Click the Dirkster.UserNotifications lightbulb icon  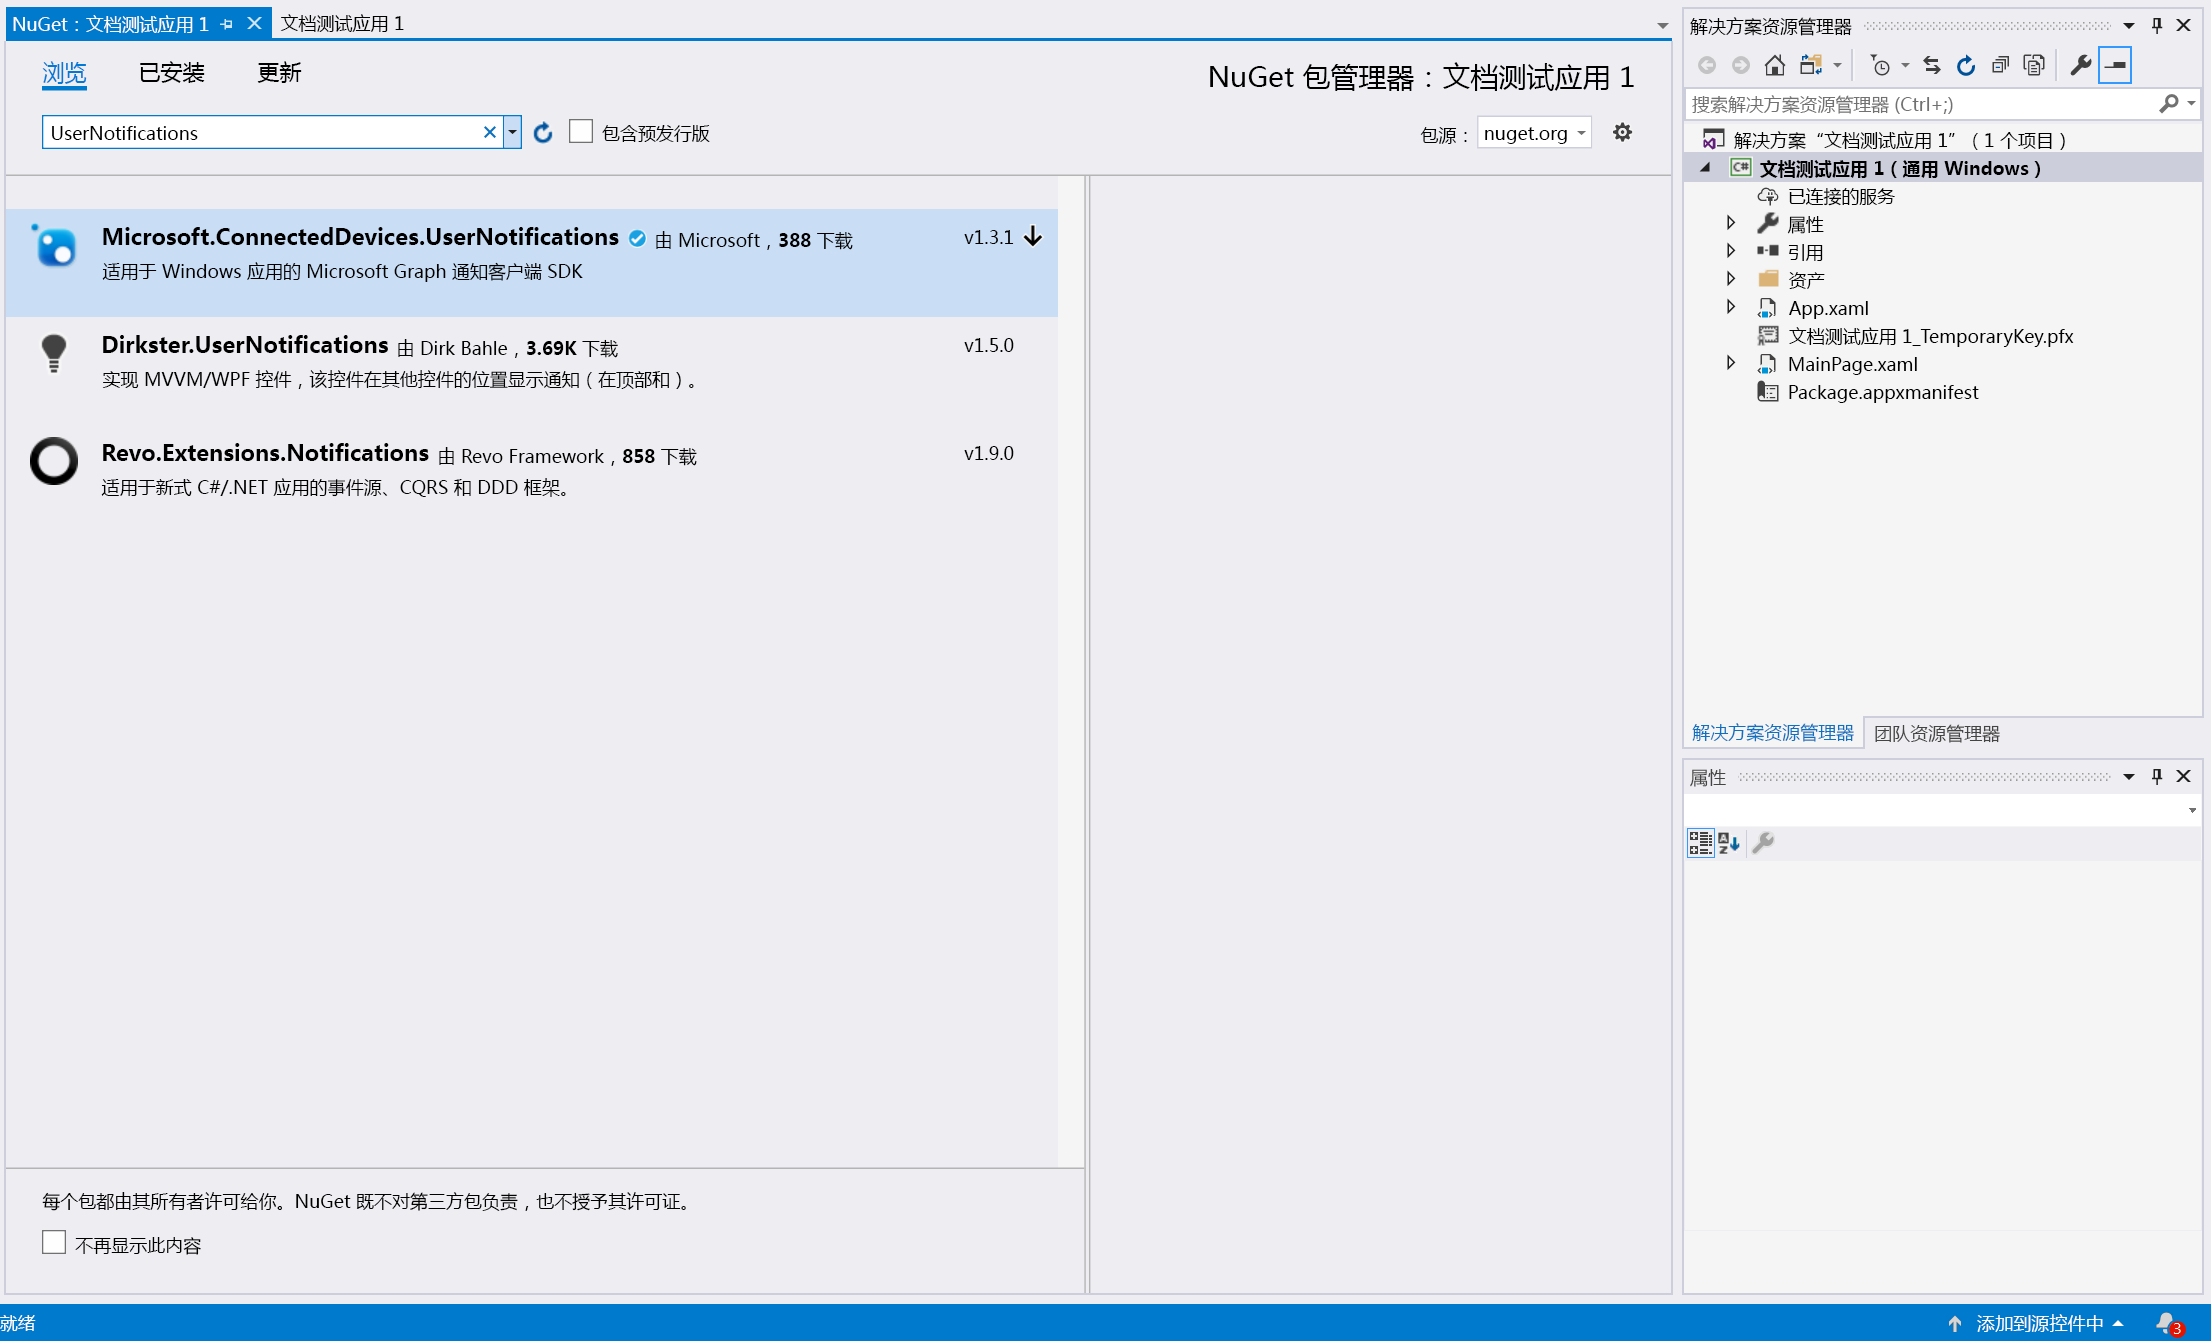pyautogui.click(x=54, y=353)
